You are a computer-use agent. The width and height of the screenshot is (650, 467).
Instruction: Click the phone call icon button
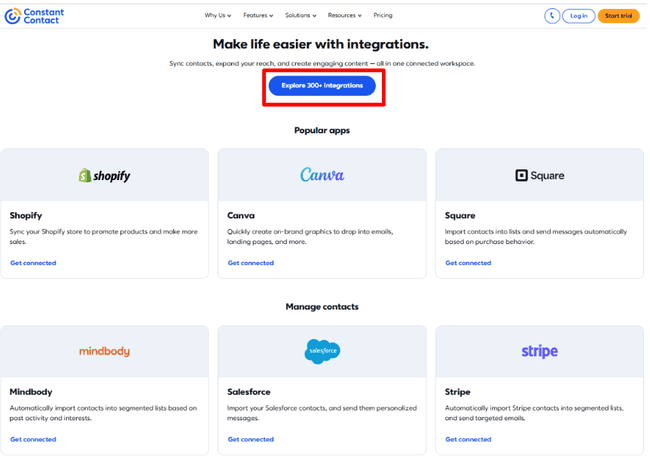point(554,16)
